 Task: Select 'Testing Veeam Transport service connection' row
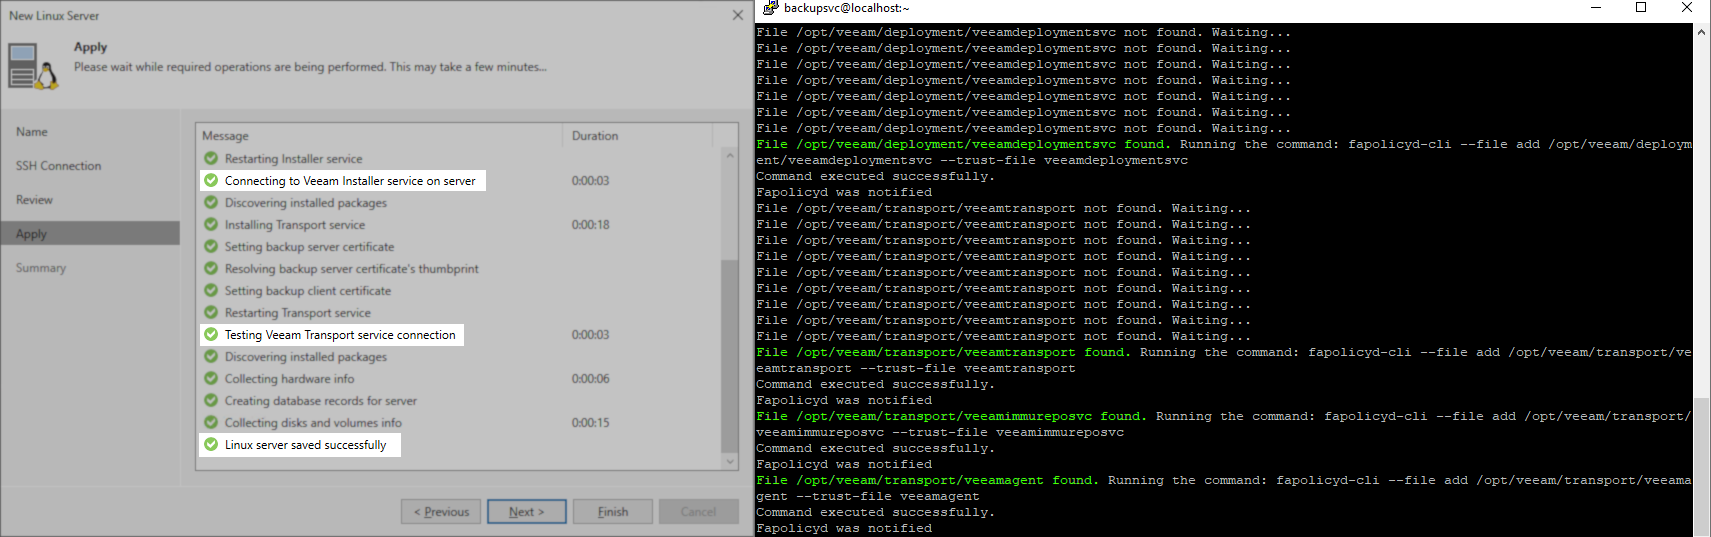coord(331,334)
